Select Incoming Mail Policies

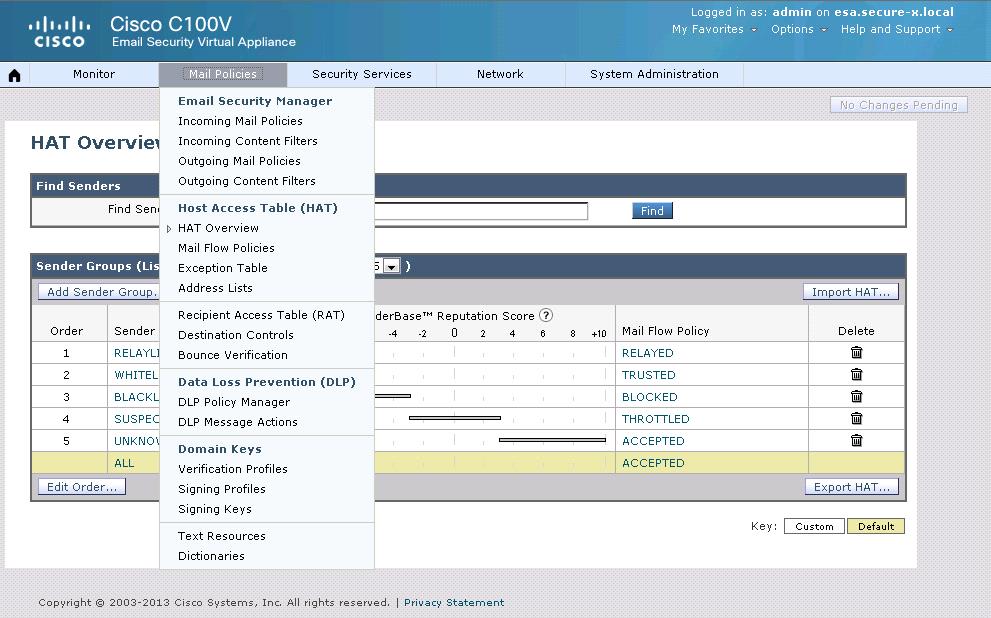(240, 121)
